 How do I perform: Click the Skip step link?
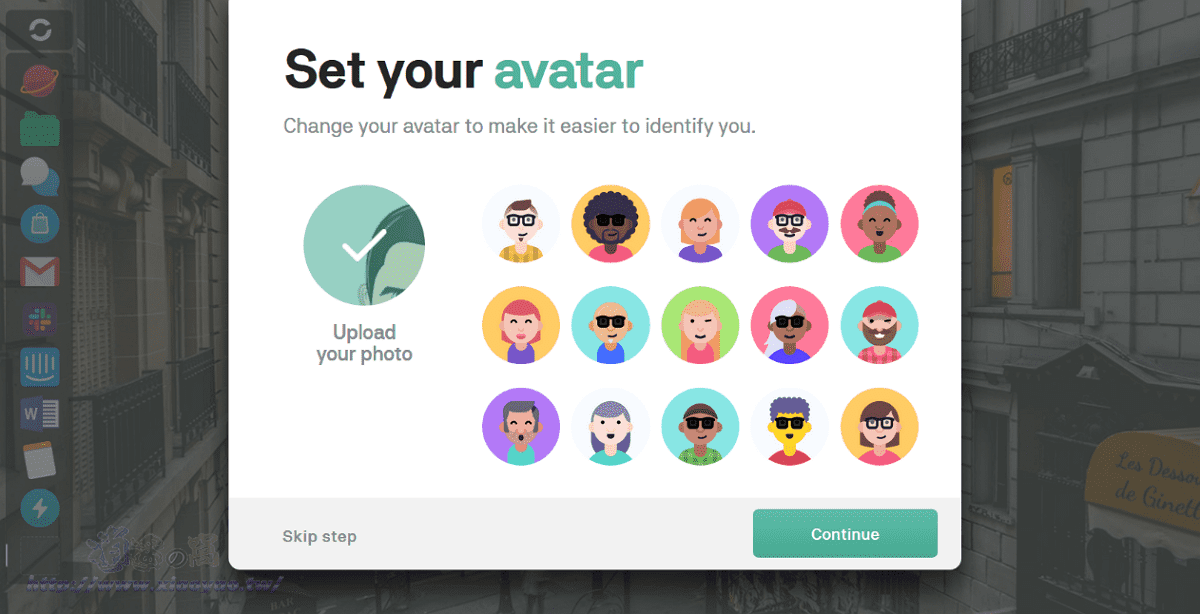319,537
